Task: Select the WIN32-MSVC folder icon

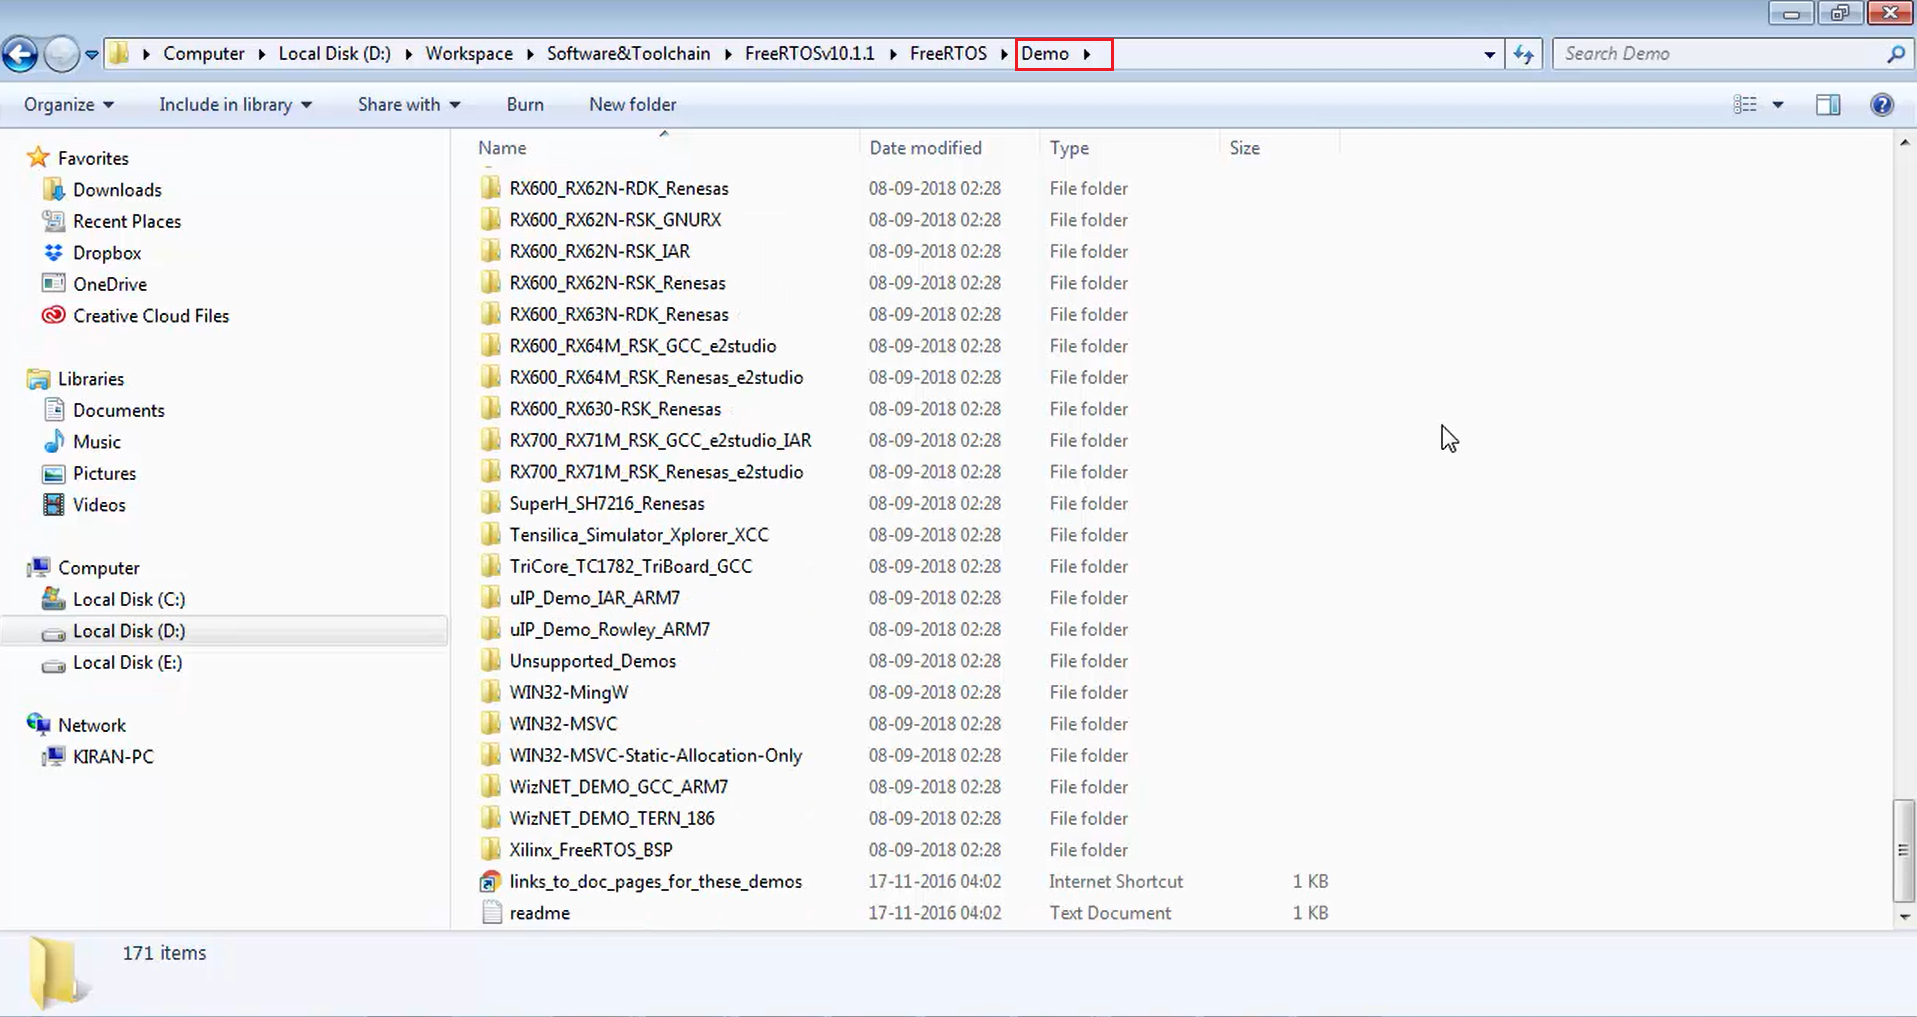Action: 490,724
